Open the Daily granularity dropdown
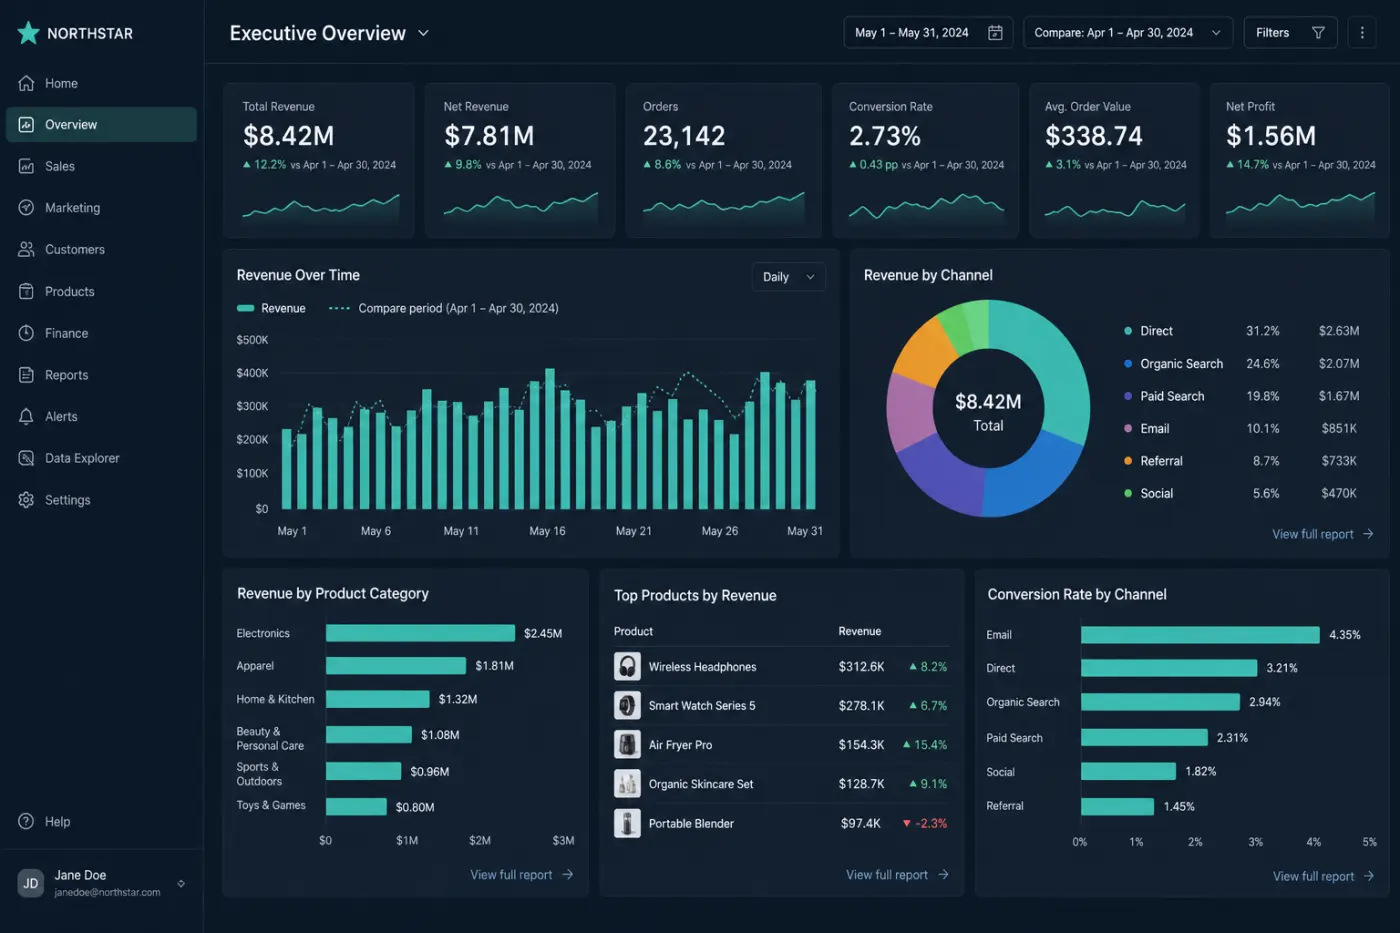1400x933 pixels. 788,277
